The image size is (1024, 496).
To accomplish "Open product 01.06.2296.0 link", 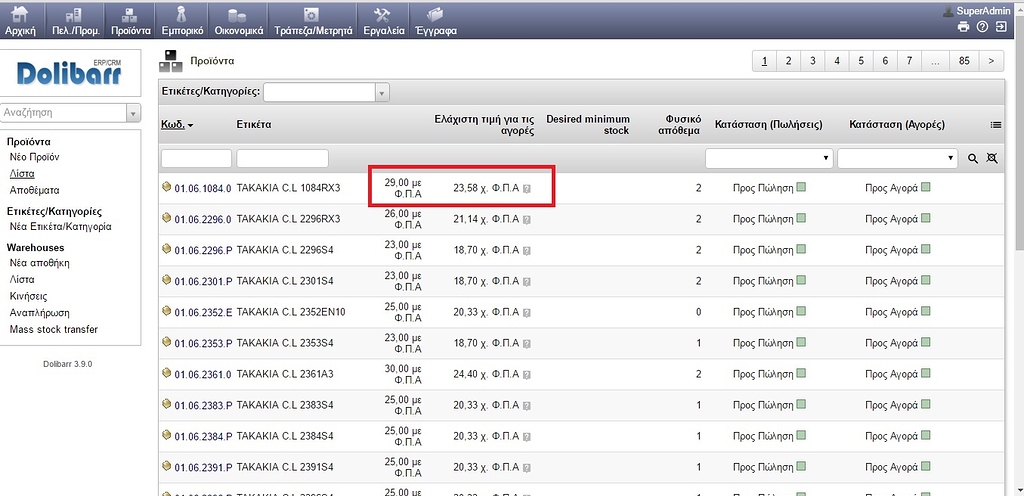I will tap(202, 219).
